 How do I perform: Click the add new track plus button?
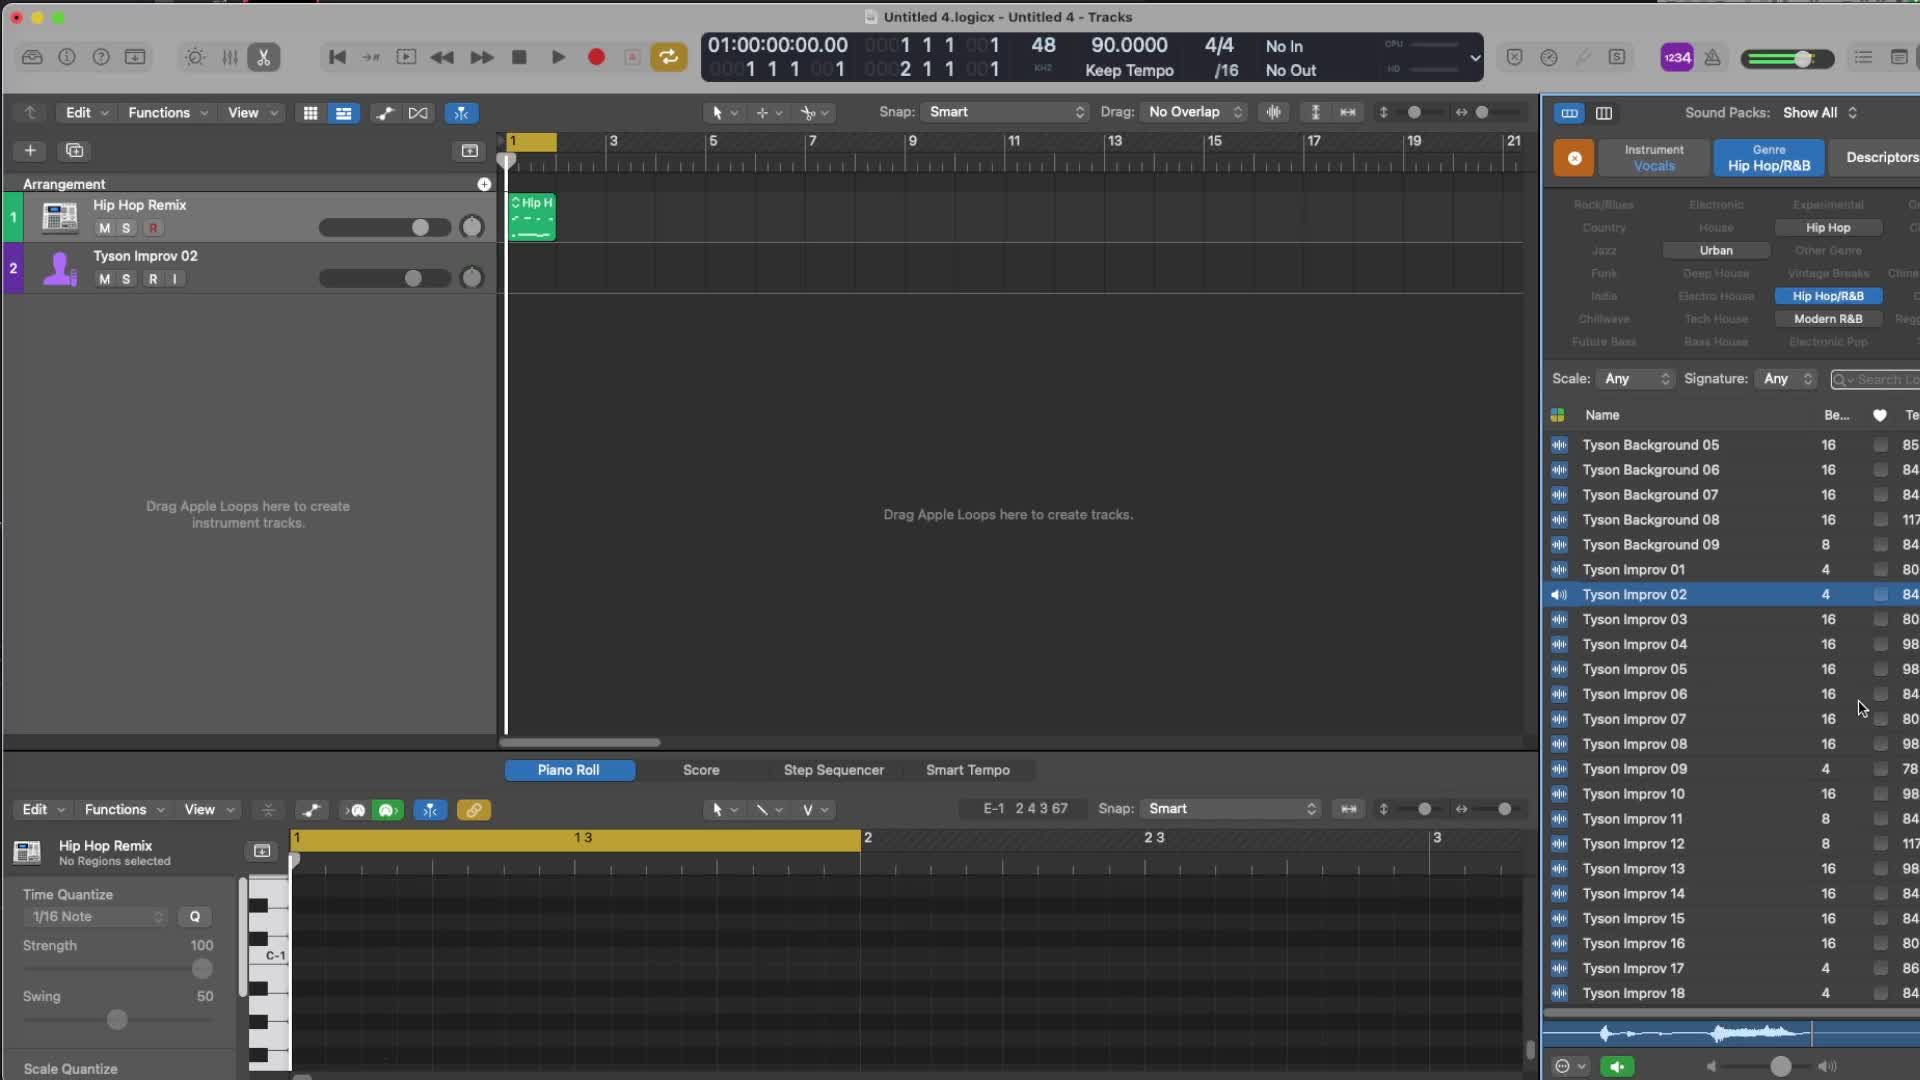[30, 151]
